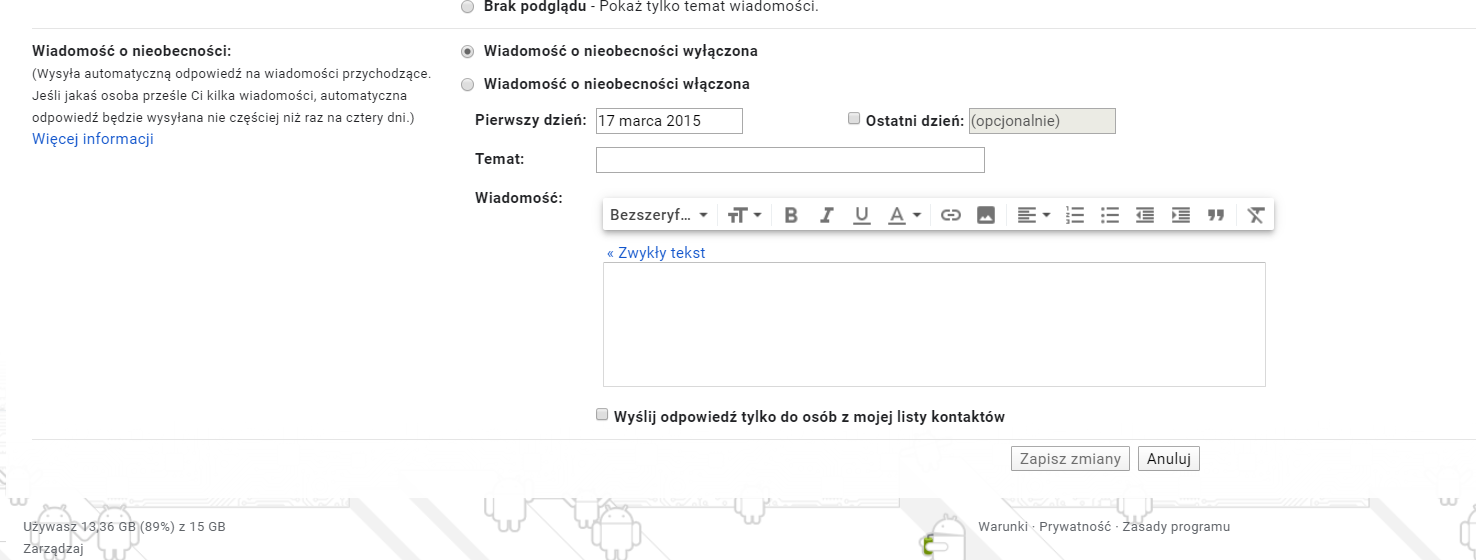Click the underline formatting icon
The width and height of the screenshot is (1476, 560).
point(861,215)
